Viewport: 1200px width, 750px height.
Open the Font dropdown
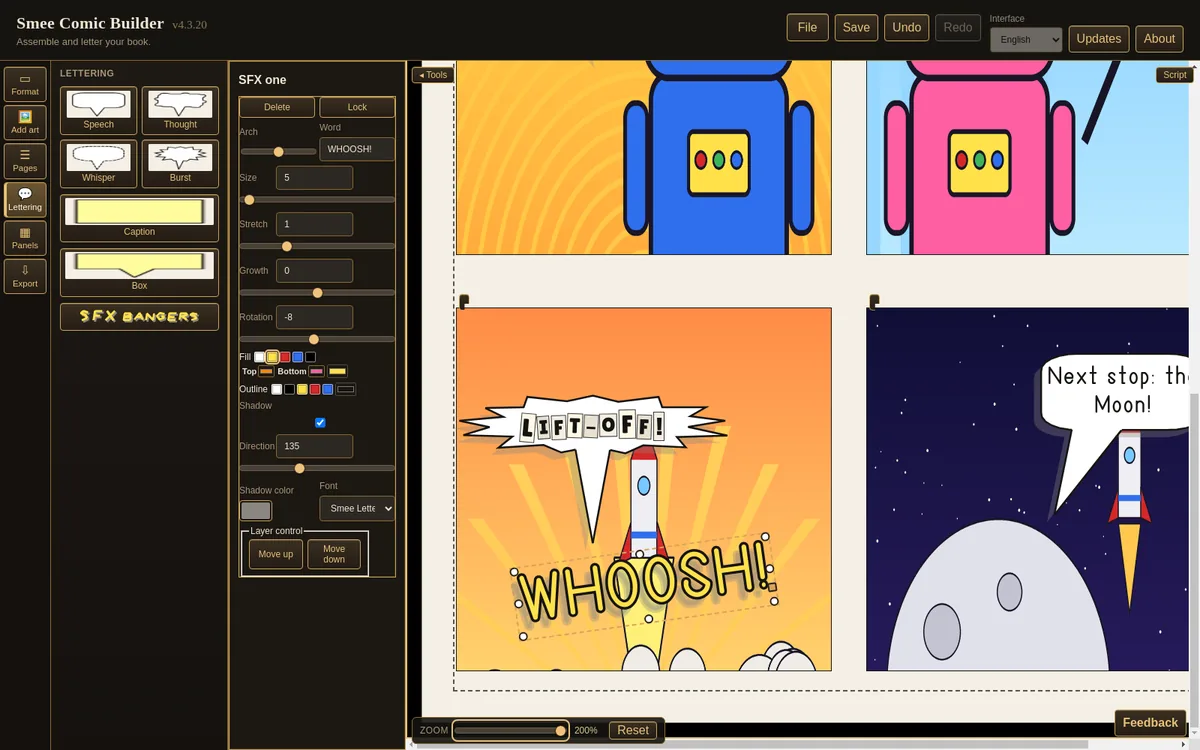coord(357,508)
